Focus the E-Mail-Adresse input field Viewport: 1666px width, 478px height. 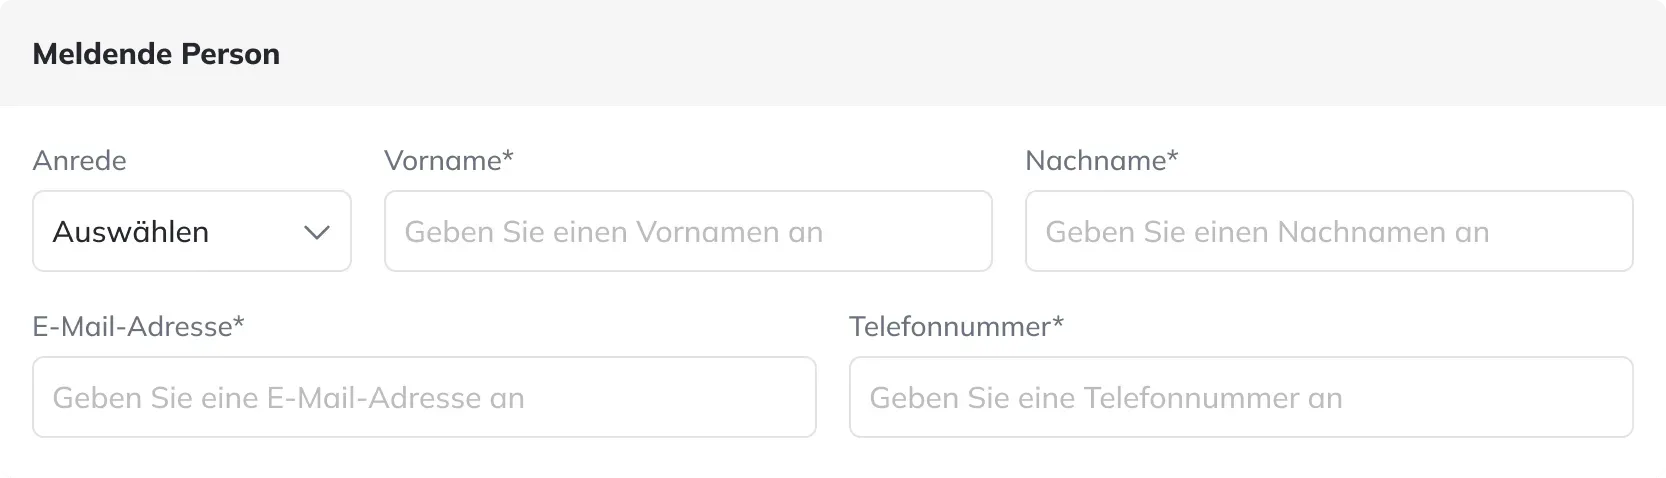[x=424, y=397]
